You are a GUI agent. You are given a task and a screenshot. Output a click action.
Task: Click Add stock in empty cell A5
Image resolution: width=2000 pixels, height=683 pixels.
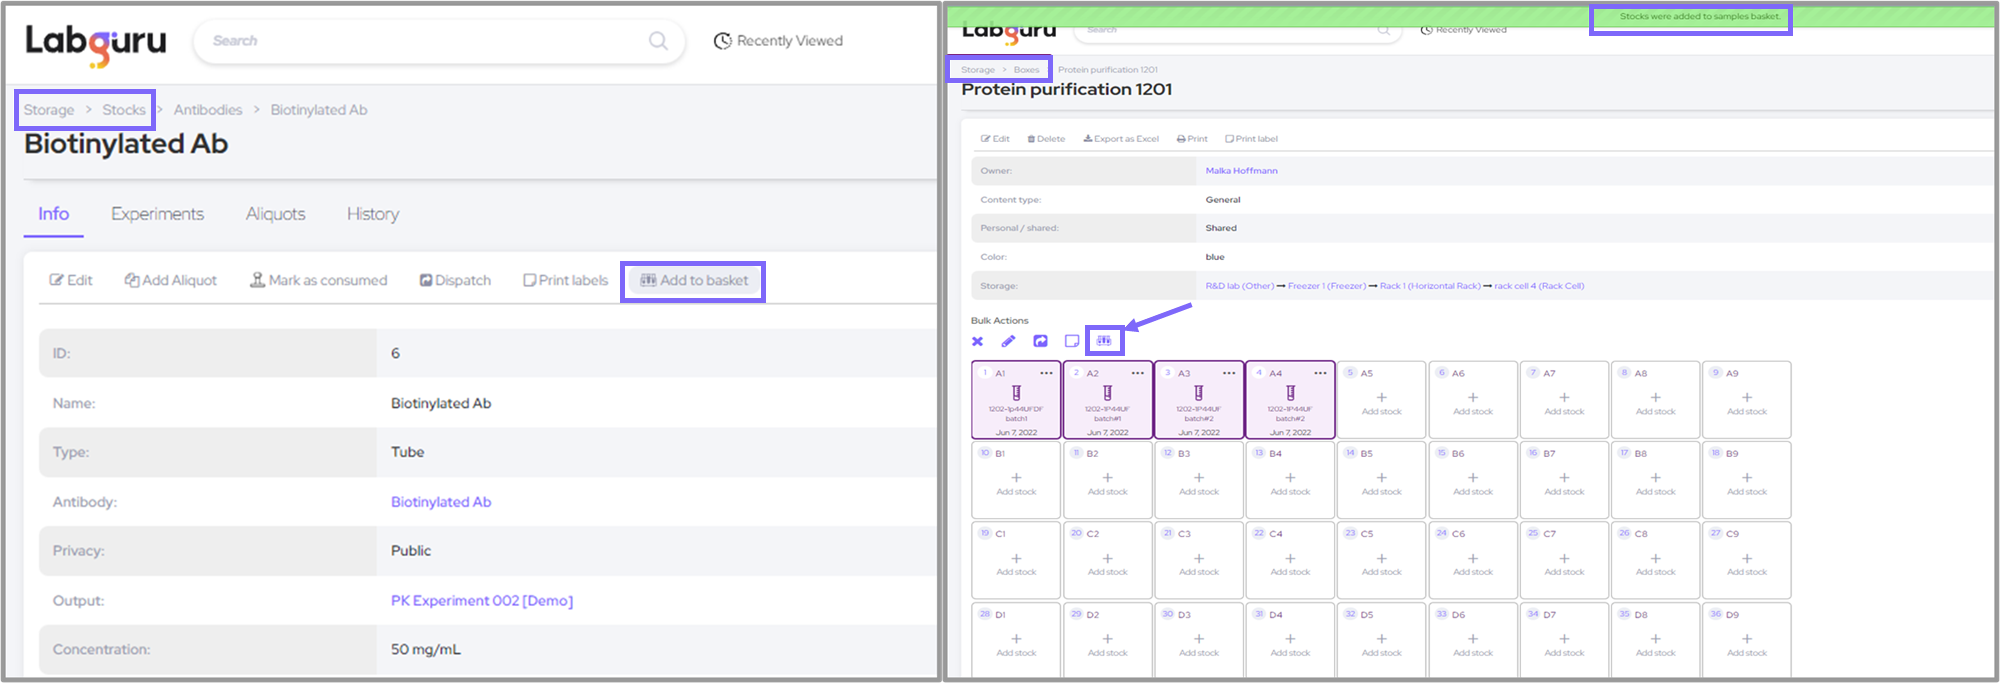pos(1381,402)
